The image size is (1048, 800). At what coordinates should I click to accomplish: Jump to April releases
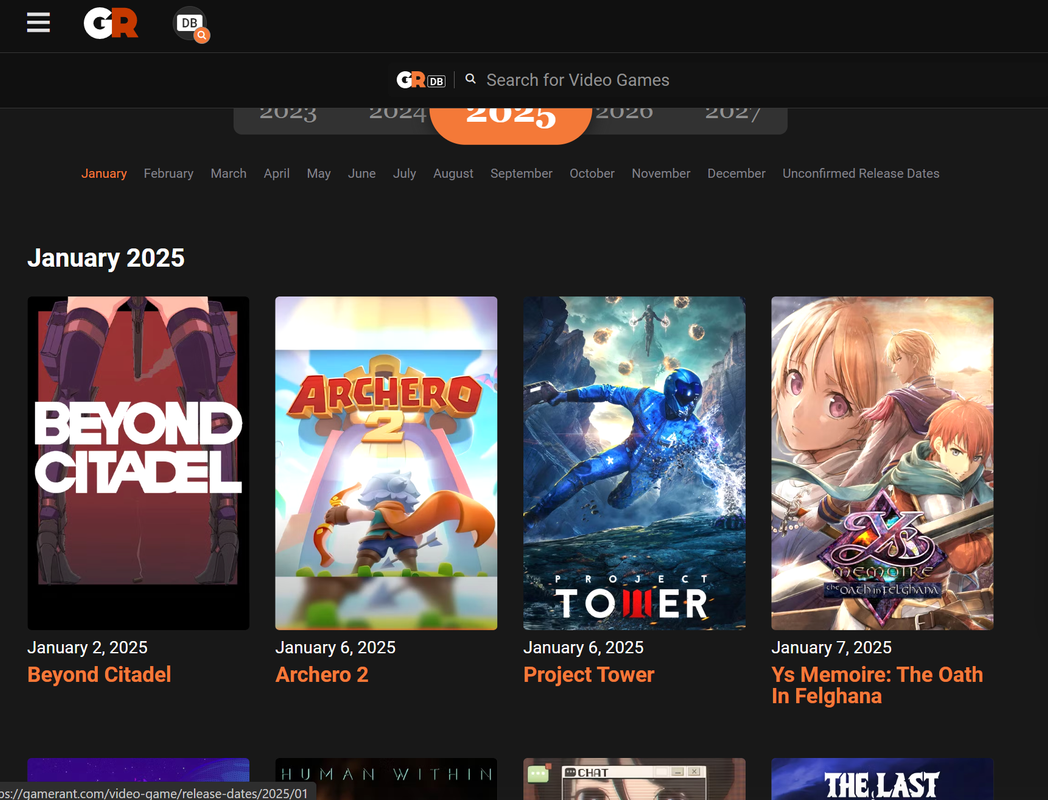(x=277, y=174)
